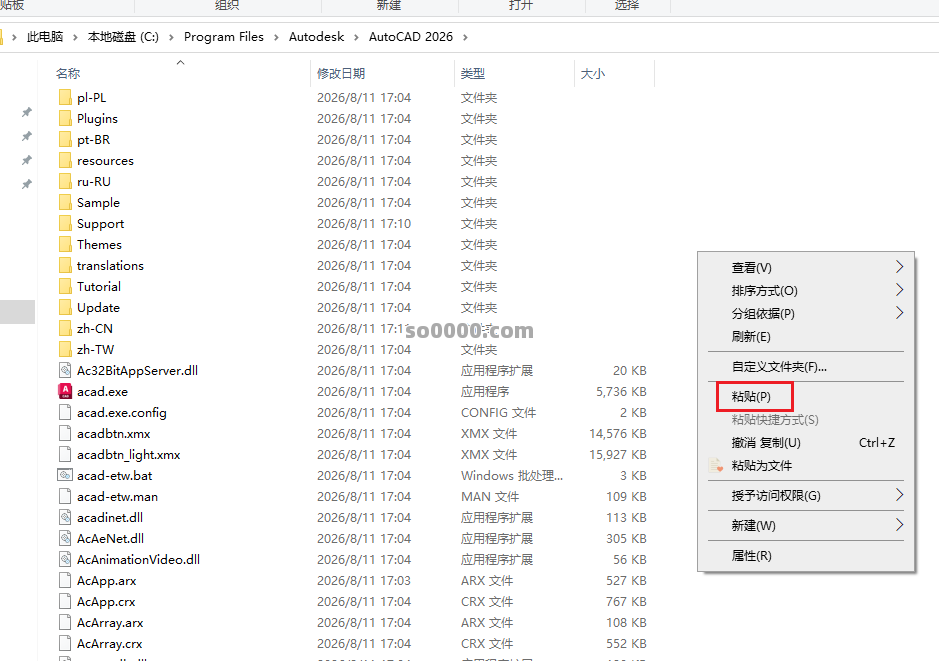Open dropdown chevron after AutoCAD 2026 breadcrumb
This screenshot has height=661, width=939.
tap(465, 37)
